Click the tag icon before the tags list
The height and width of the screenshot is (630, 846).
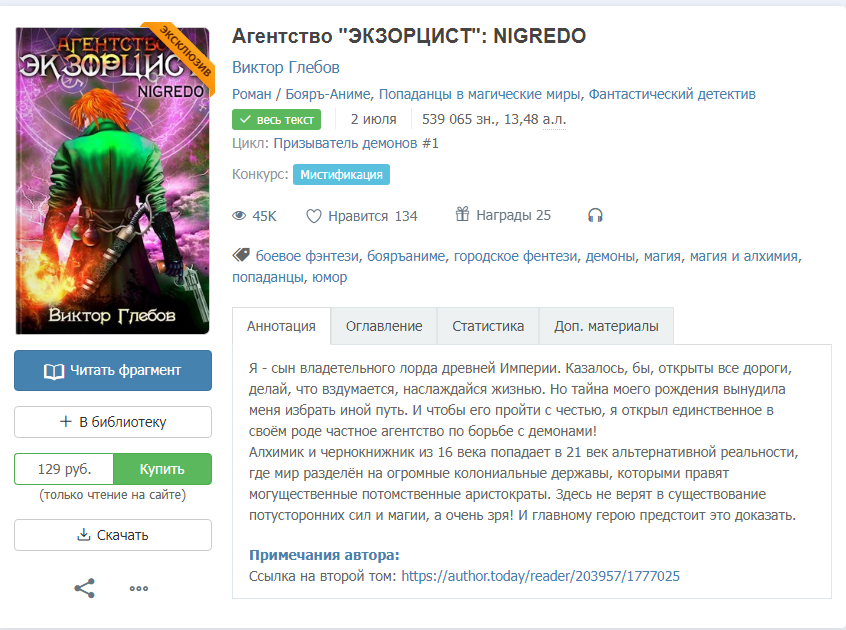coord(241,255)
